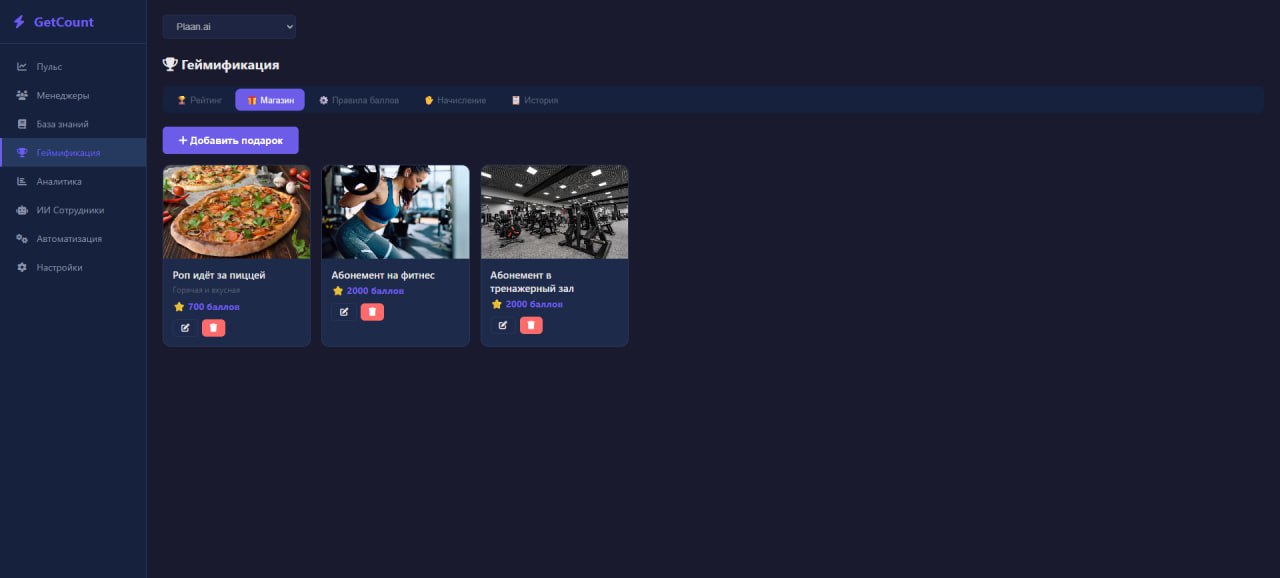Edit the Абонемент в тренажерный зал gift
Image resolution: width=1280 pixels, height=578 pixels.
[503, 325]
